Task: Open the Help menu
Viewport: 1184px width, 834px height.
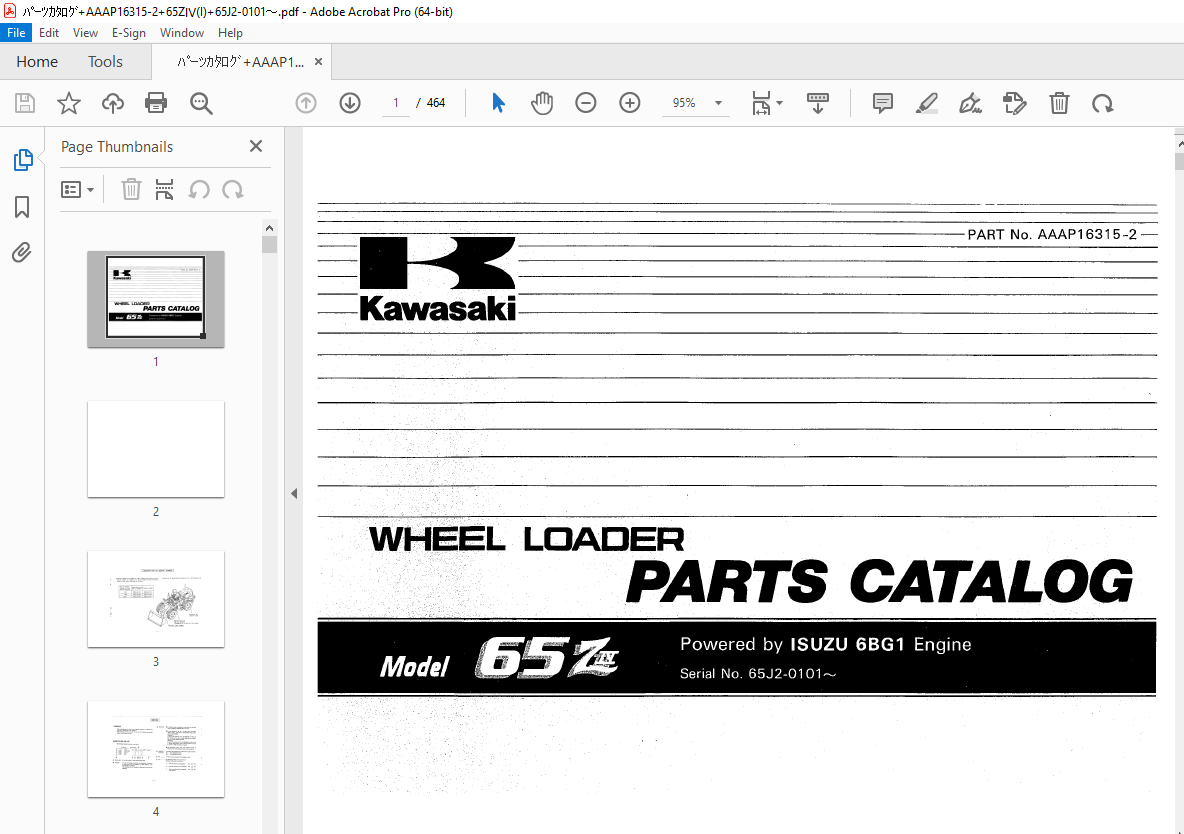Action: (230, 32)
